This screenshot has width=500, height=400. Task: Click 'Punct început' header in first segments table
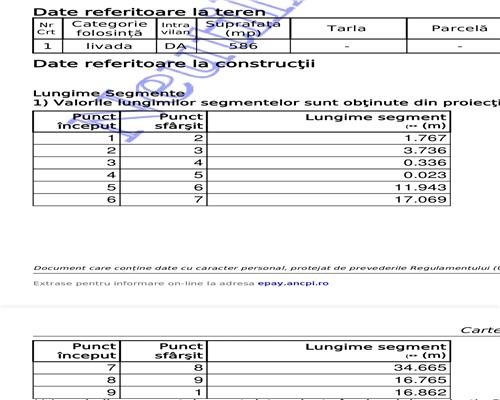coord(77,121)
